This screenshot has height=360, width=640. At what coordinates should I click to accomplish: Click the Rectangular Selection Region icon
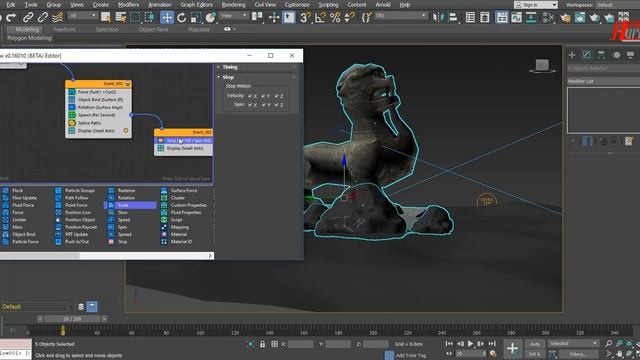click(135, 18)
